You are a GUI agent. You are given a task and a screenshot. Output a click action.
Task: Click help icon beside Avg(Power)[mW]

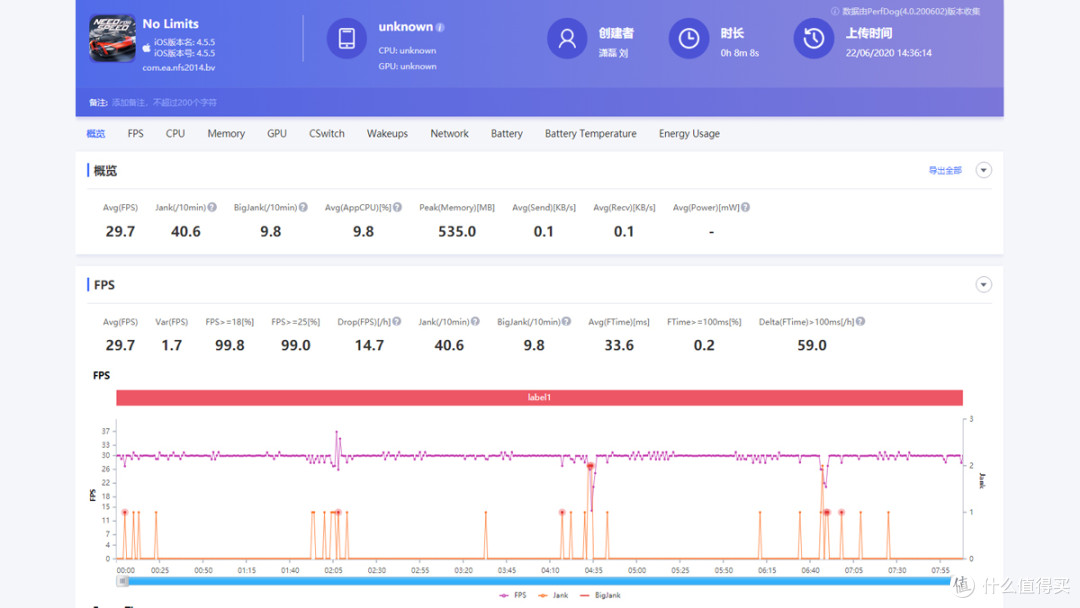[745, 207]
